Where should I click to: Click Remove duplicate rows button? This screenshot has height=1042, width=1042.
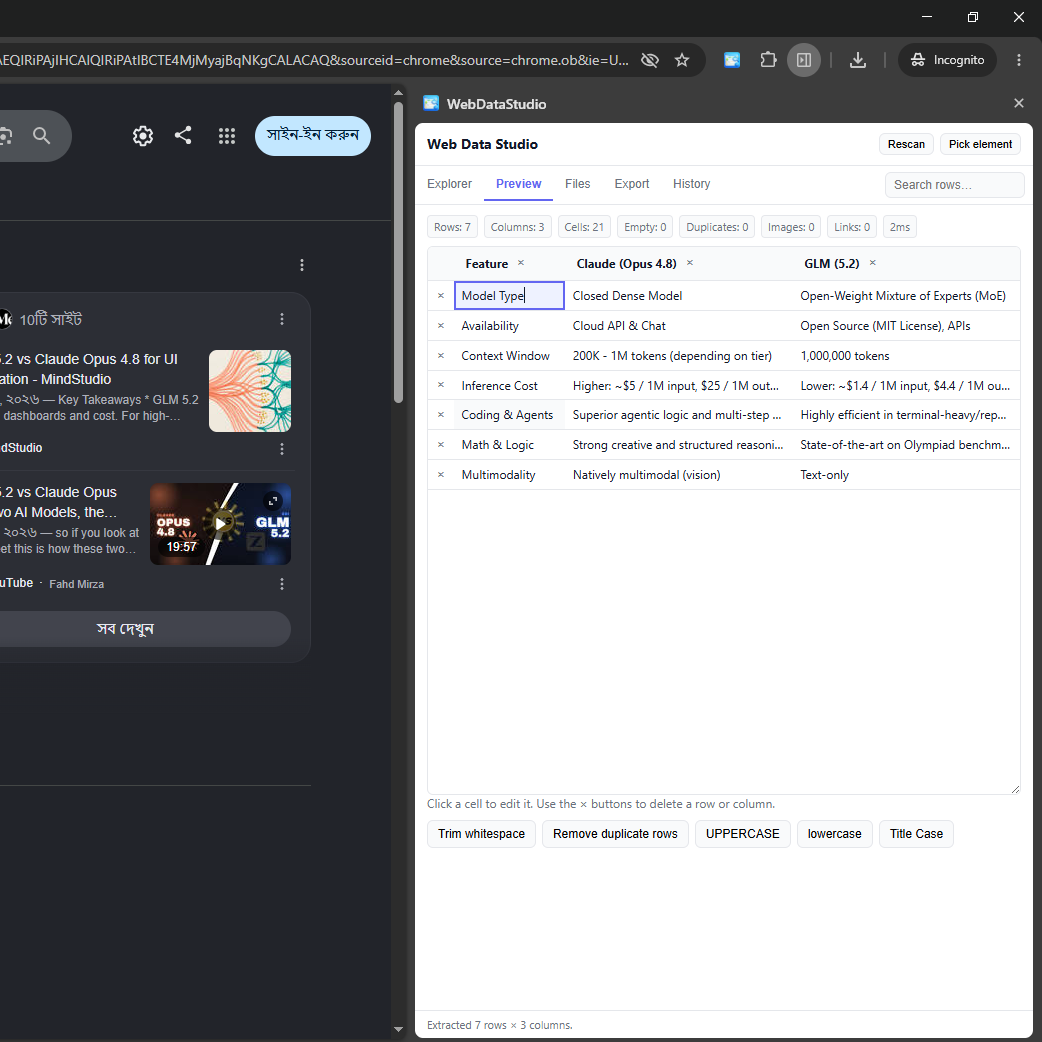pyautogui.click(x=615, y=834)
